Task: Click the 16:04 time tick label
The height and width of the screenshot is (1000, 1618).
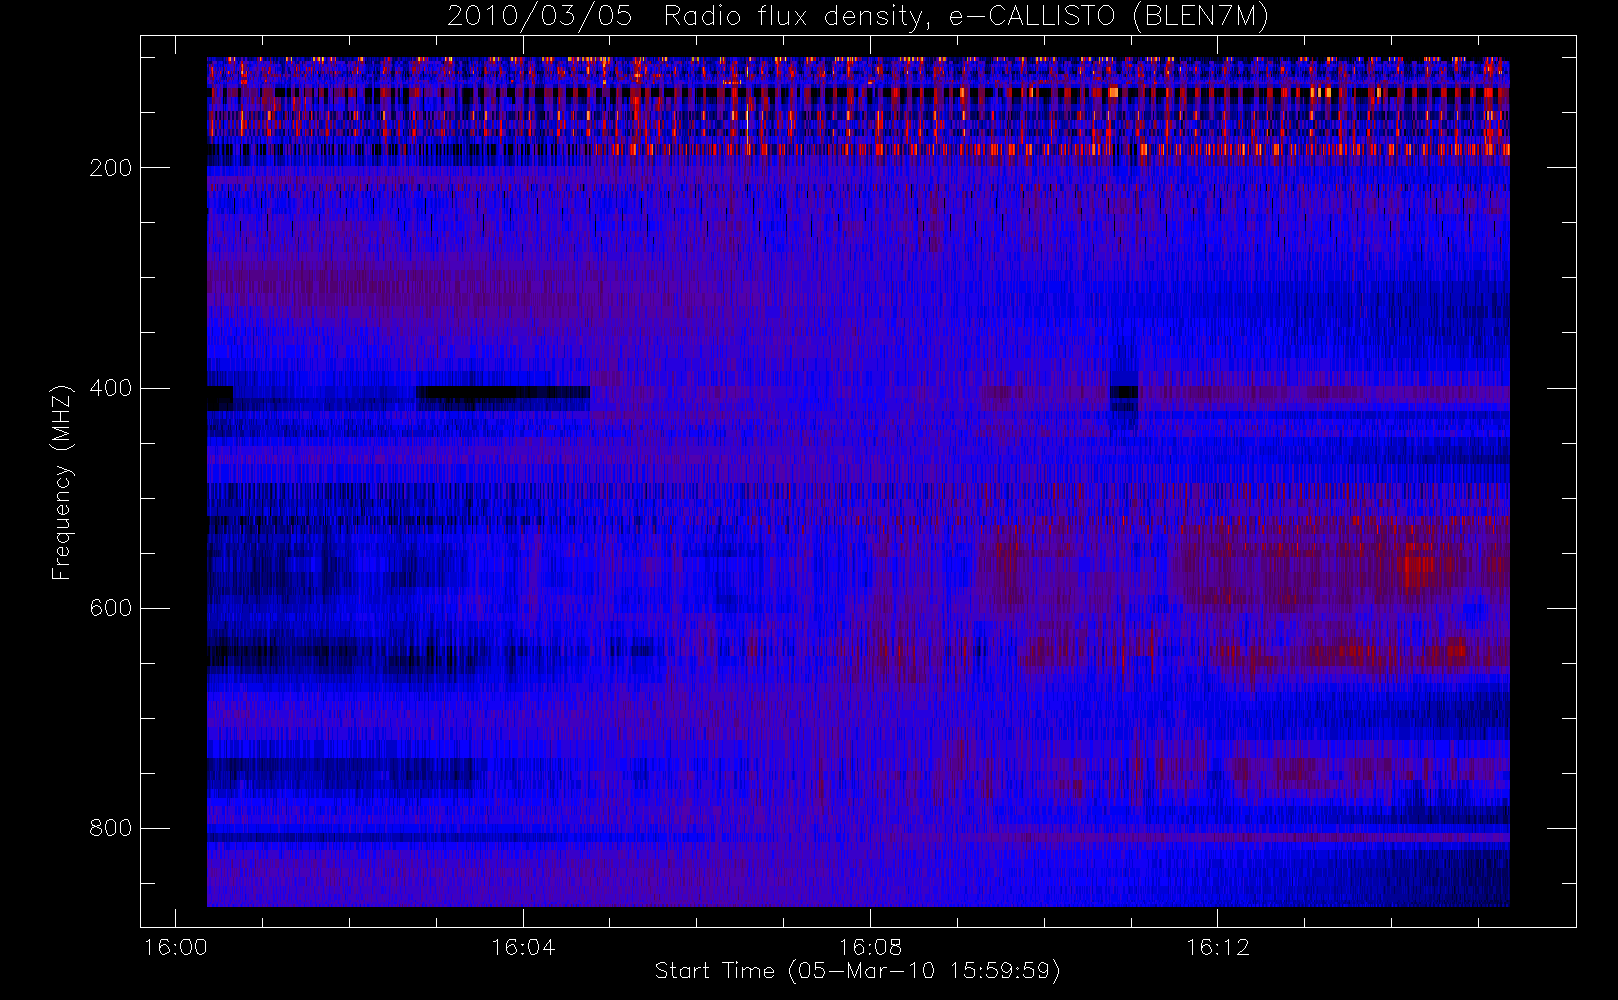Action: click(x=523, y=947)
